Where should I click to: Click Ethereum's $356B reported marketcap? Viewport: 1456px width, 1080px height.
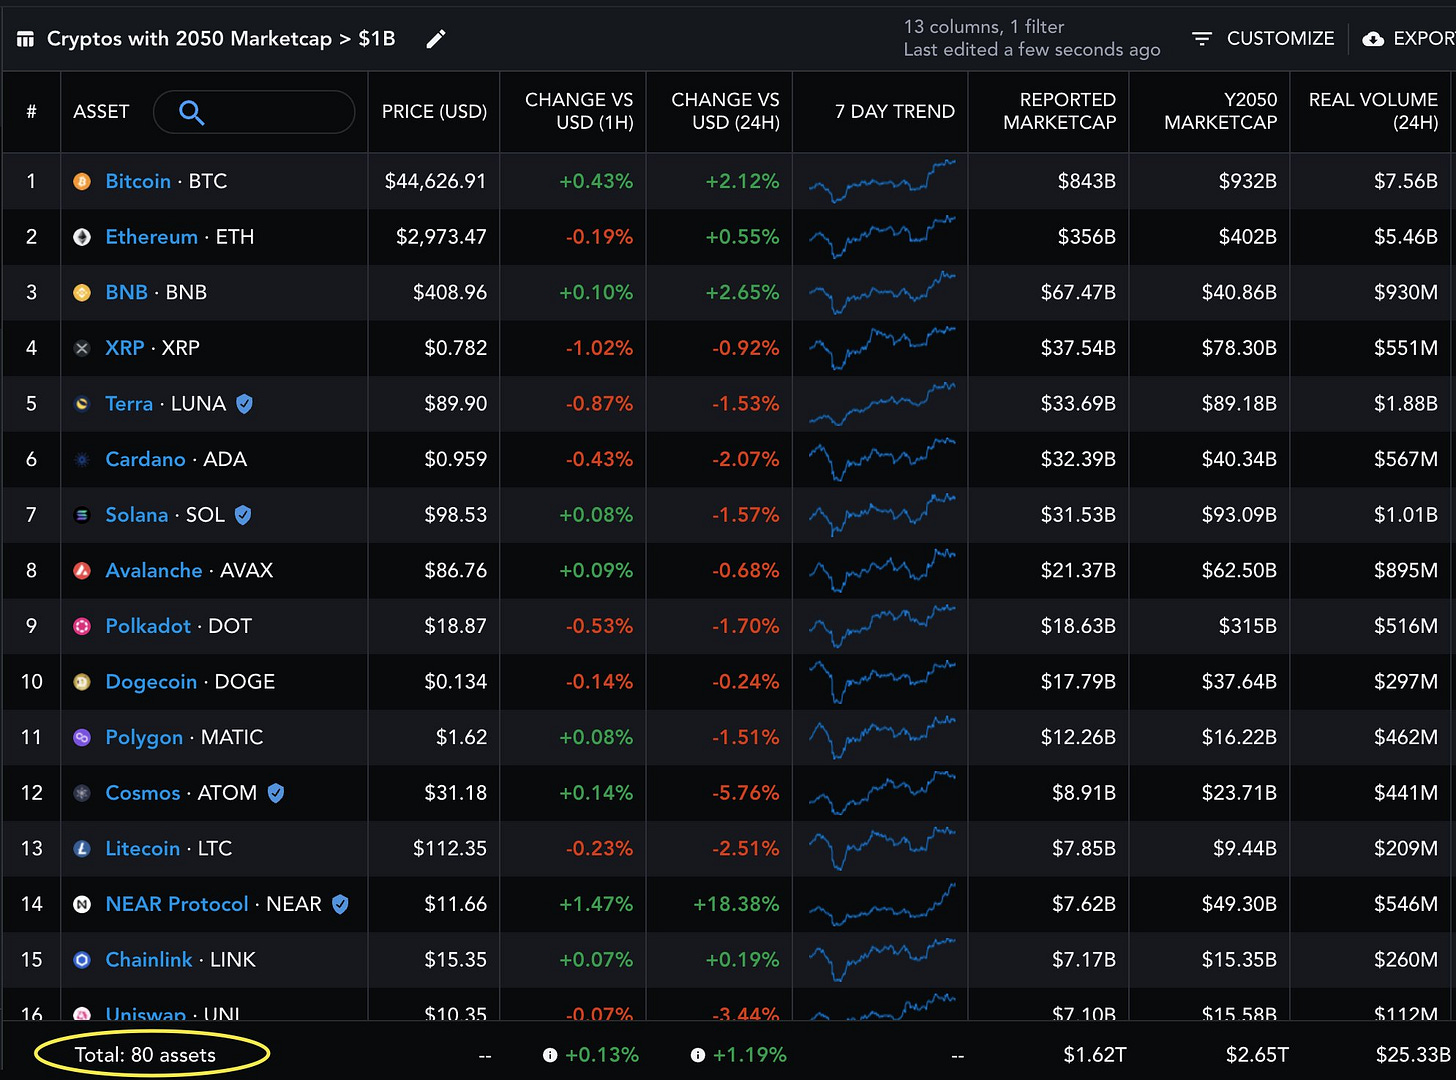tap(1086, 237)
